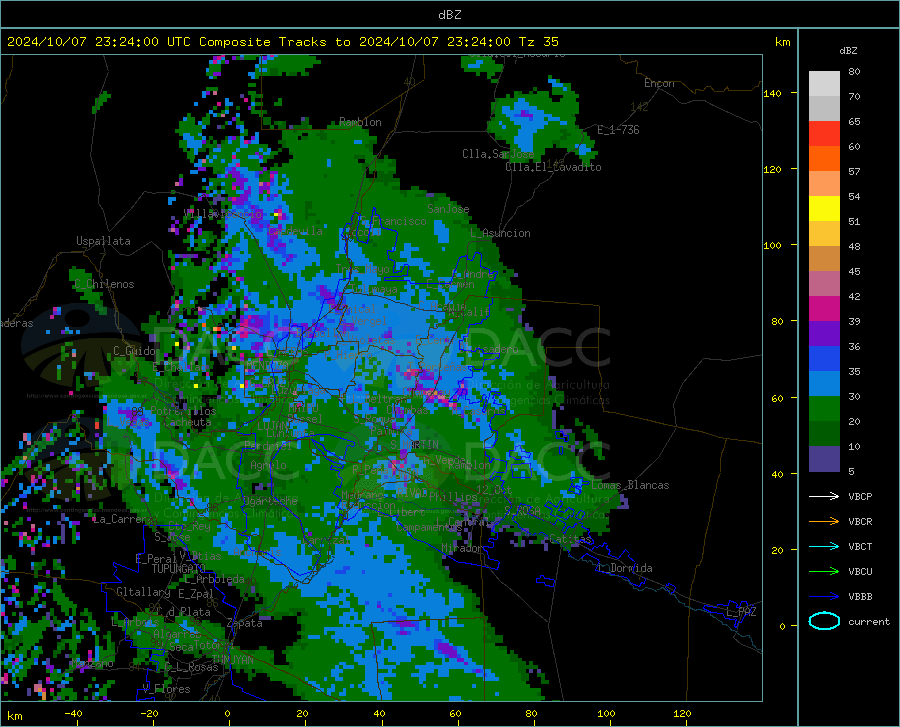Viewport: 900px width, 727px height.
Task: Click the '5' value on dBZ color scale
Action: (x=851, y=471)
